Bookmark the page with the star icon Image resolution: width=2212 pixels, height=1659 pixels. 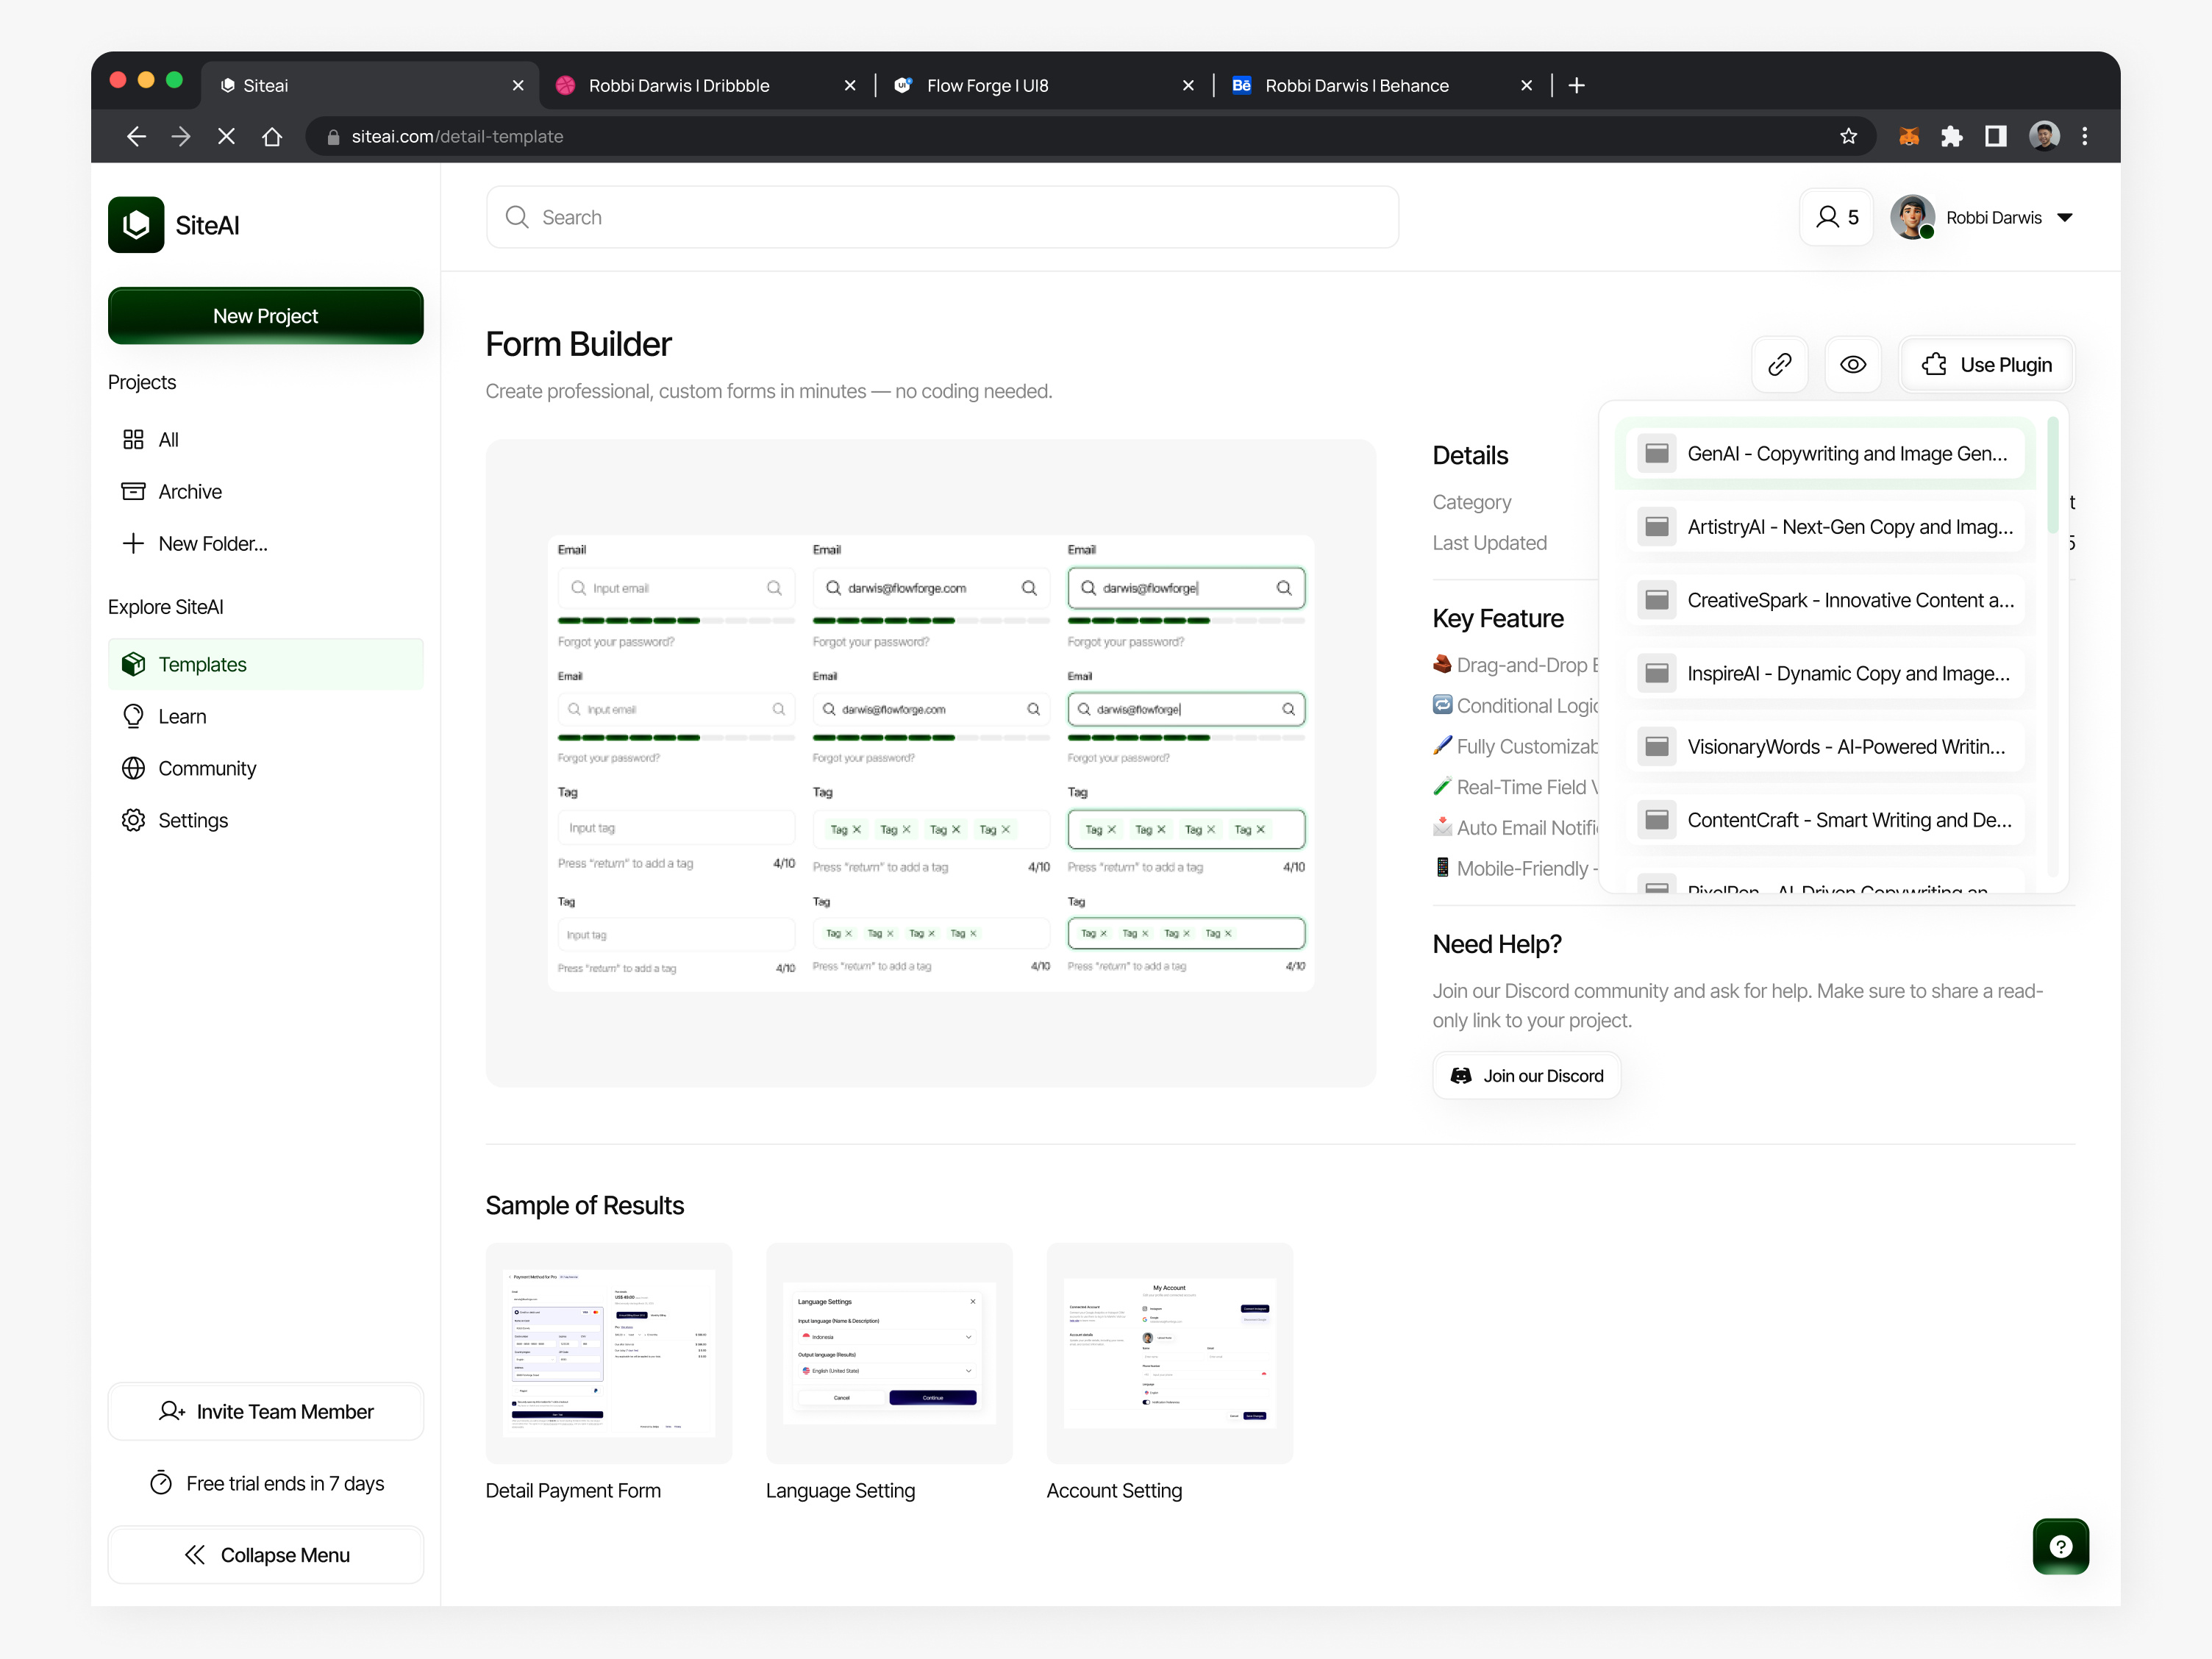[1848, 136]
